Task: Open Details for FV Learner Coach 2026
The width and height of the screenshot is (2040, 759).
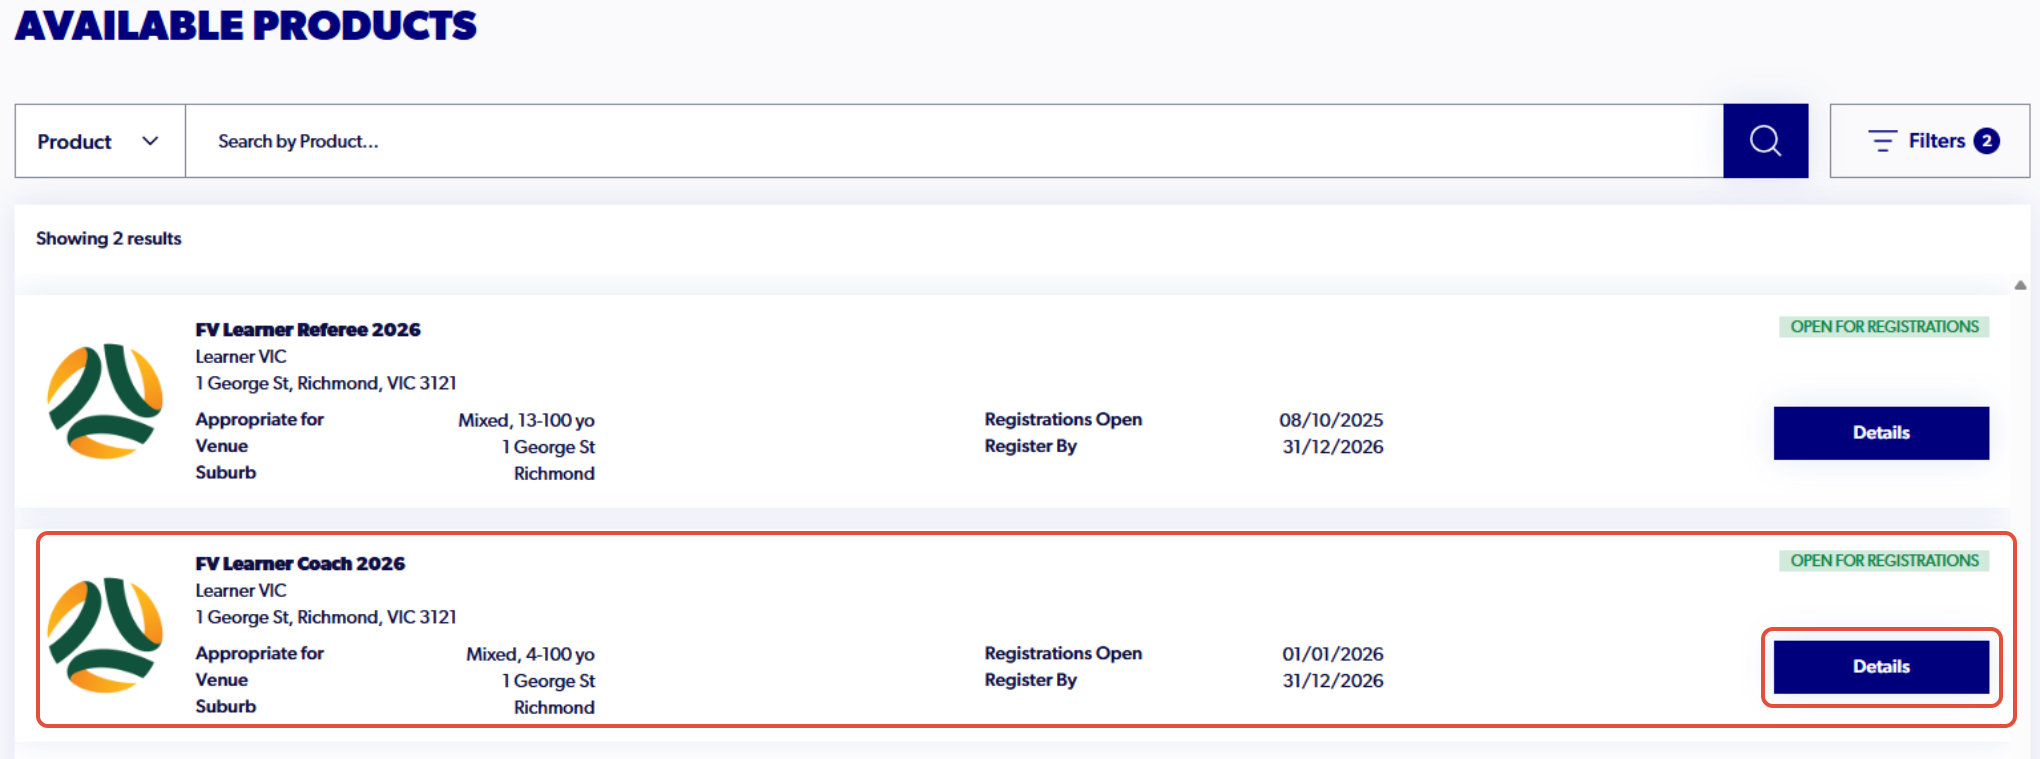Action: click(x=1881, y=667)
